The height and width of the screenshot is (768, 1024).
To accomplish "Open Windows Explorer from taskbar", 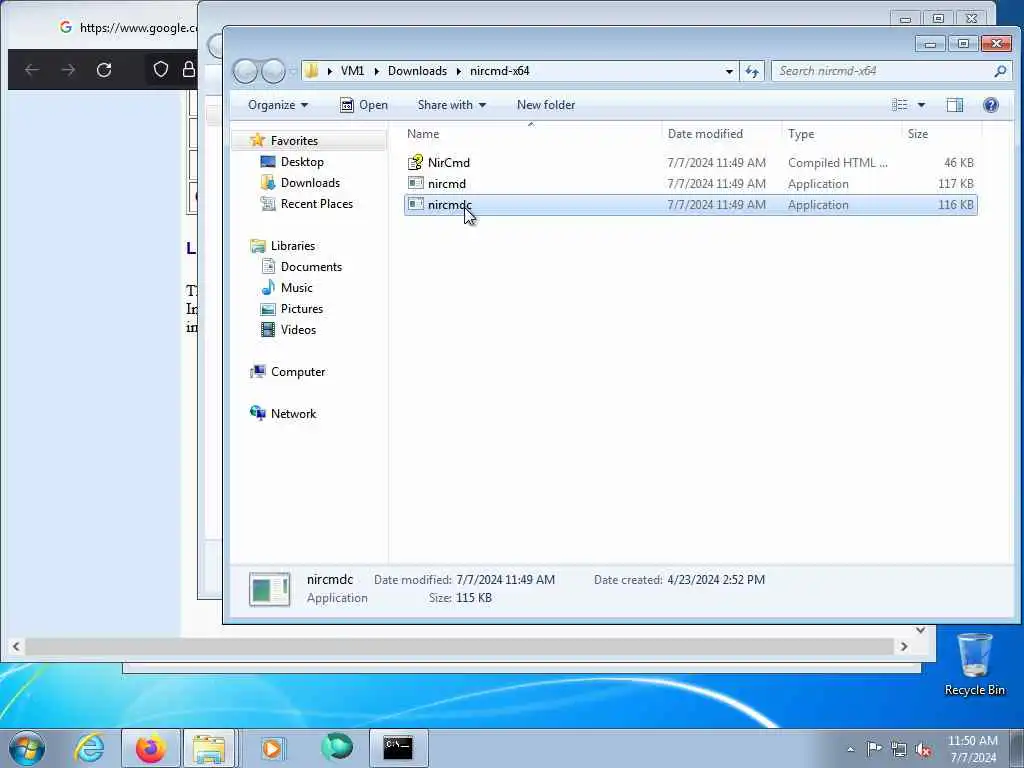I will tap(209, 748).
